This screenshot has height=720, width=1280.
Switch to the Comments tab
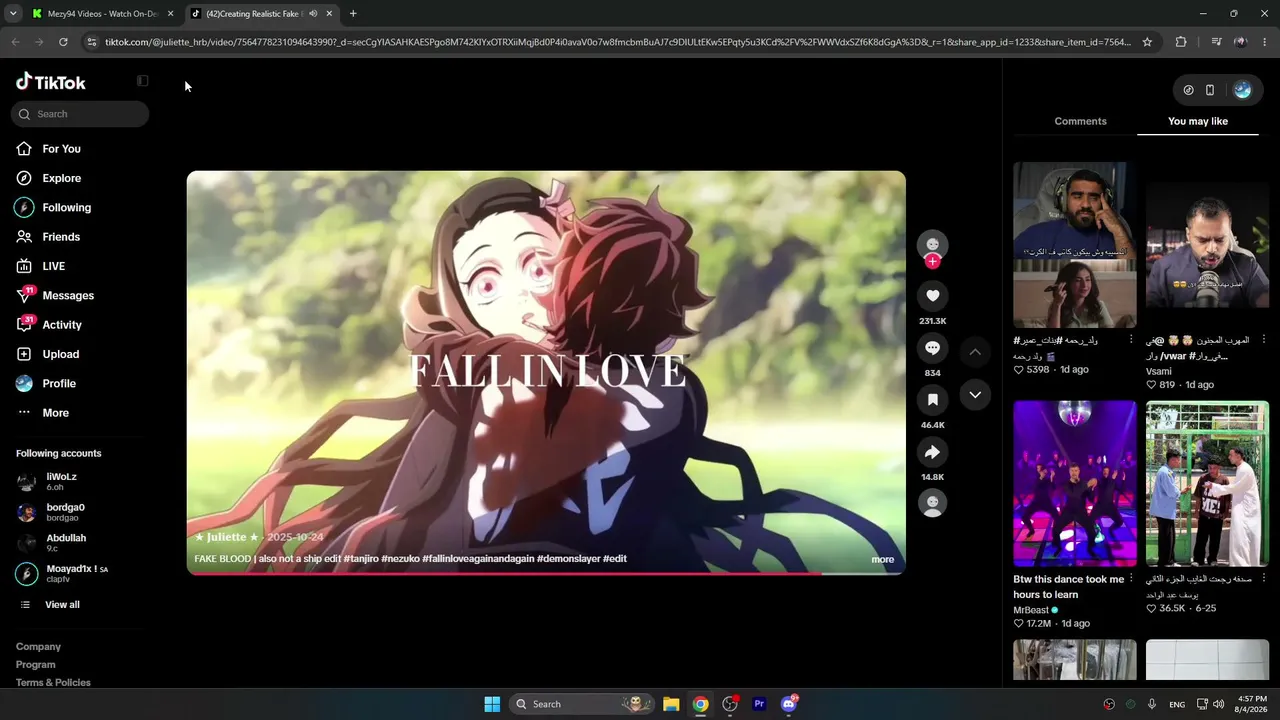[1080, 121]
